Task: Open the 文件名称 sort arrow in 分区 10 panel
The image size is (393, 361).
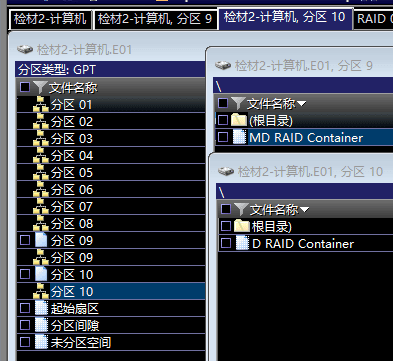Action: click(304, 210)
